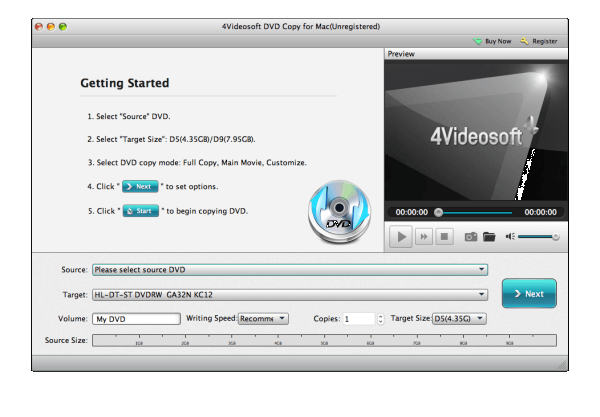Click the window resize grip corner
Screen dimensions: 600x417
click(562, 365)
